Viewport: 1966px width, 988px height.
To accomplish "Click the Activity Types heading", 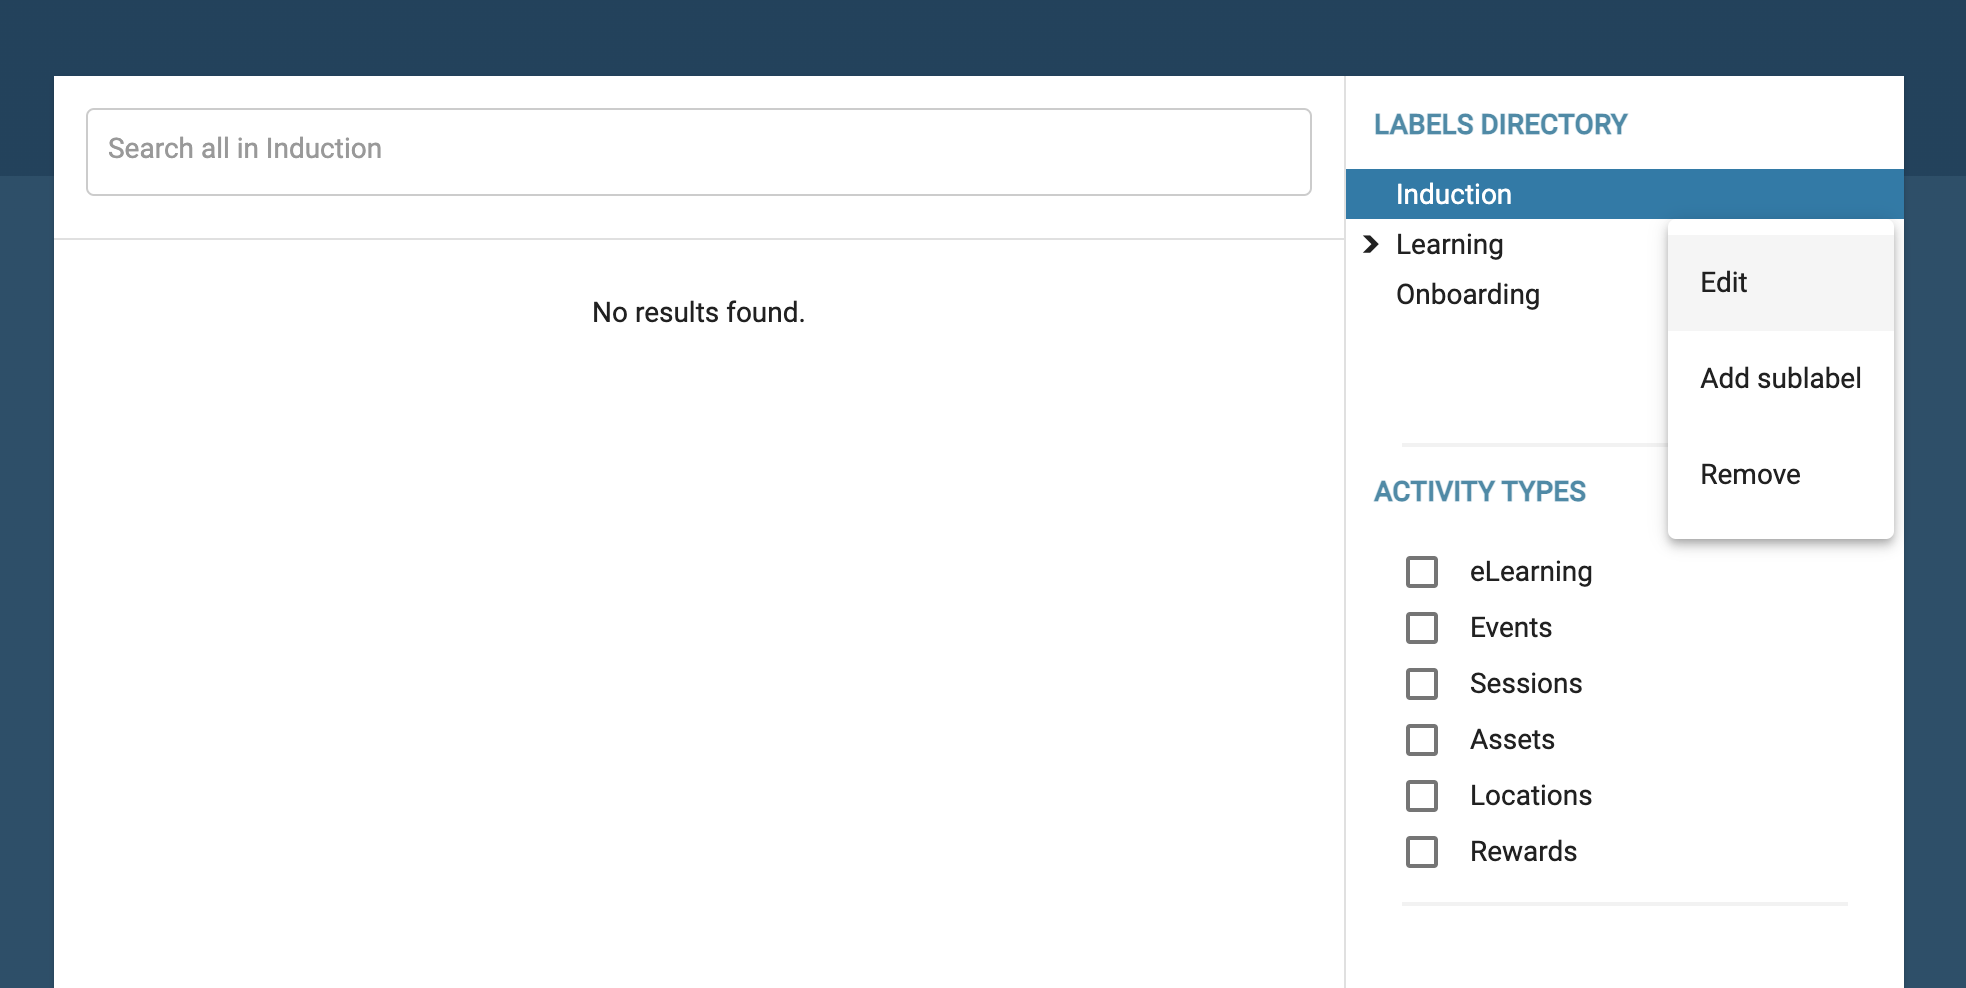I will 1479,492.
